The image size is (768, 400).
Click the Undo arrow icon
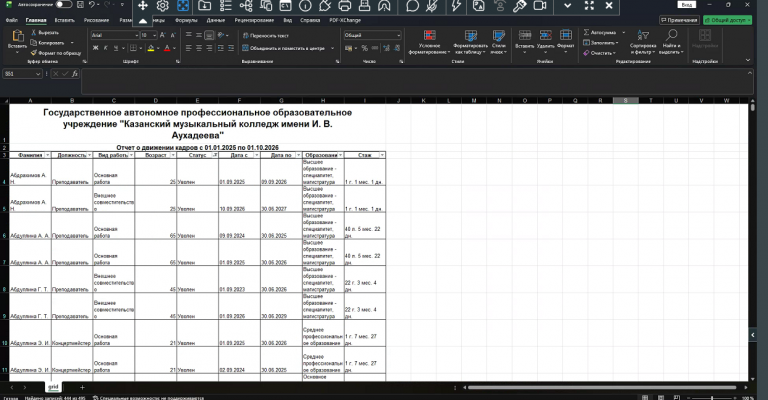[92, 4]
